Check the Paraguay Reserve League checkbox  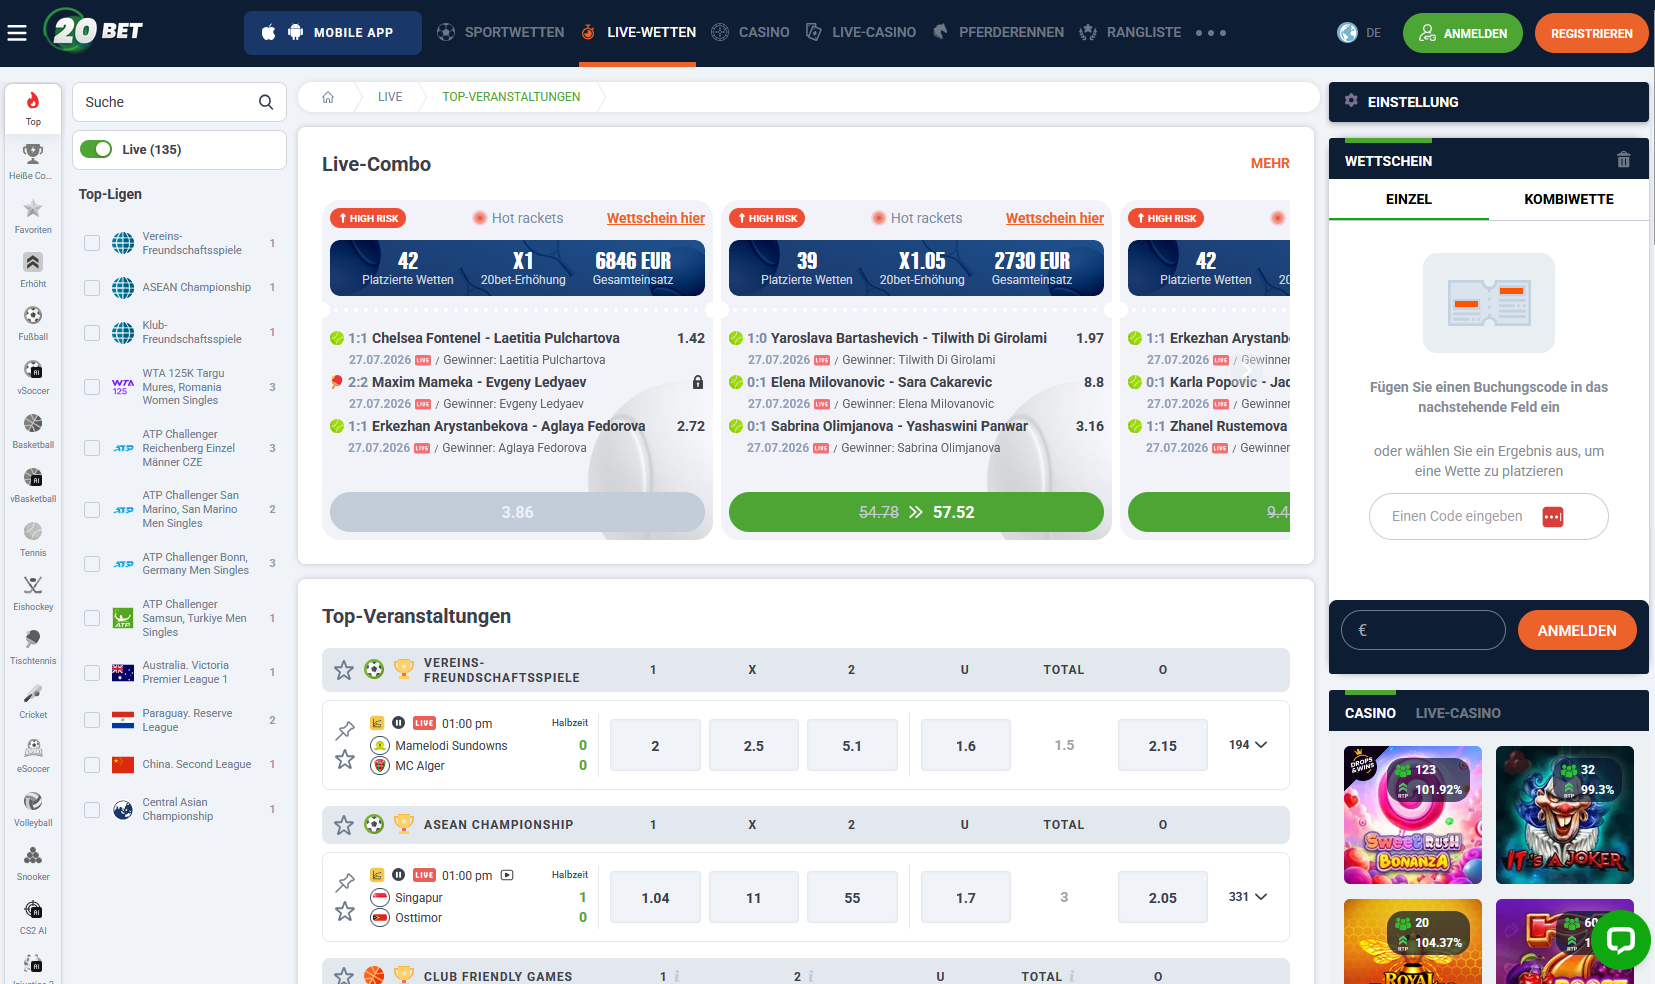92,720
